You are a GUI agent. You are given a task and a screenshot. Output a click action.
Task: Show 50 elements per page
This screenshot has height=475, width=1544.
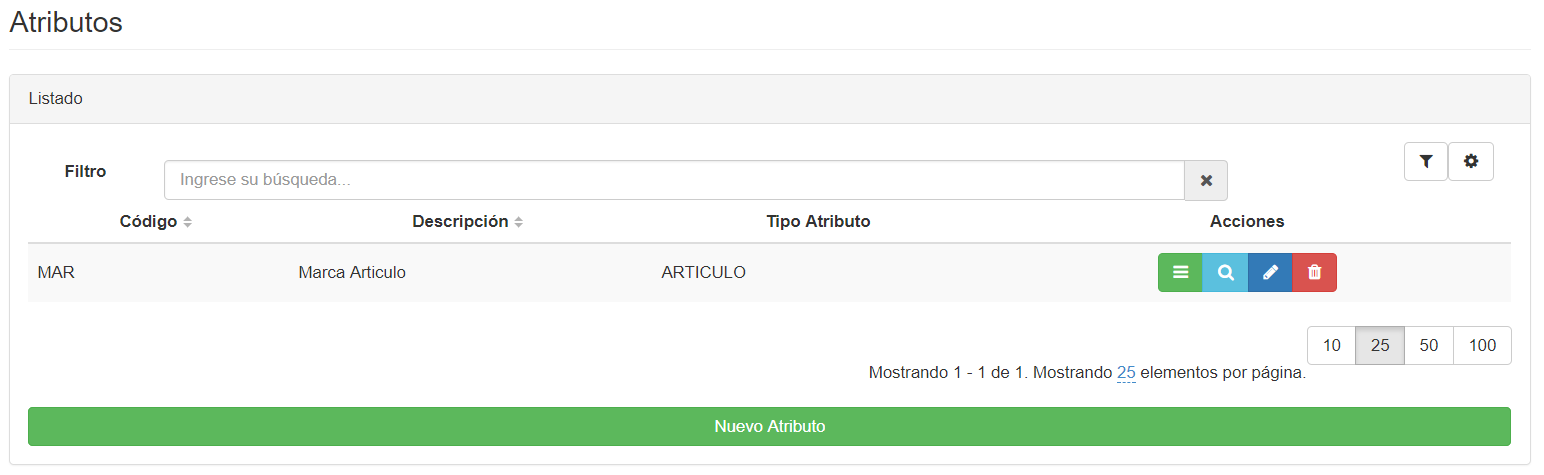click(1429, 345)
